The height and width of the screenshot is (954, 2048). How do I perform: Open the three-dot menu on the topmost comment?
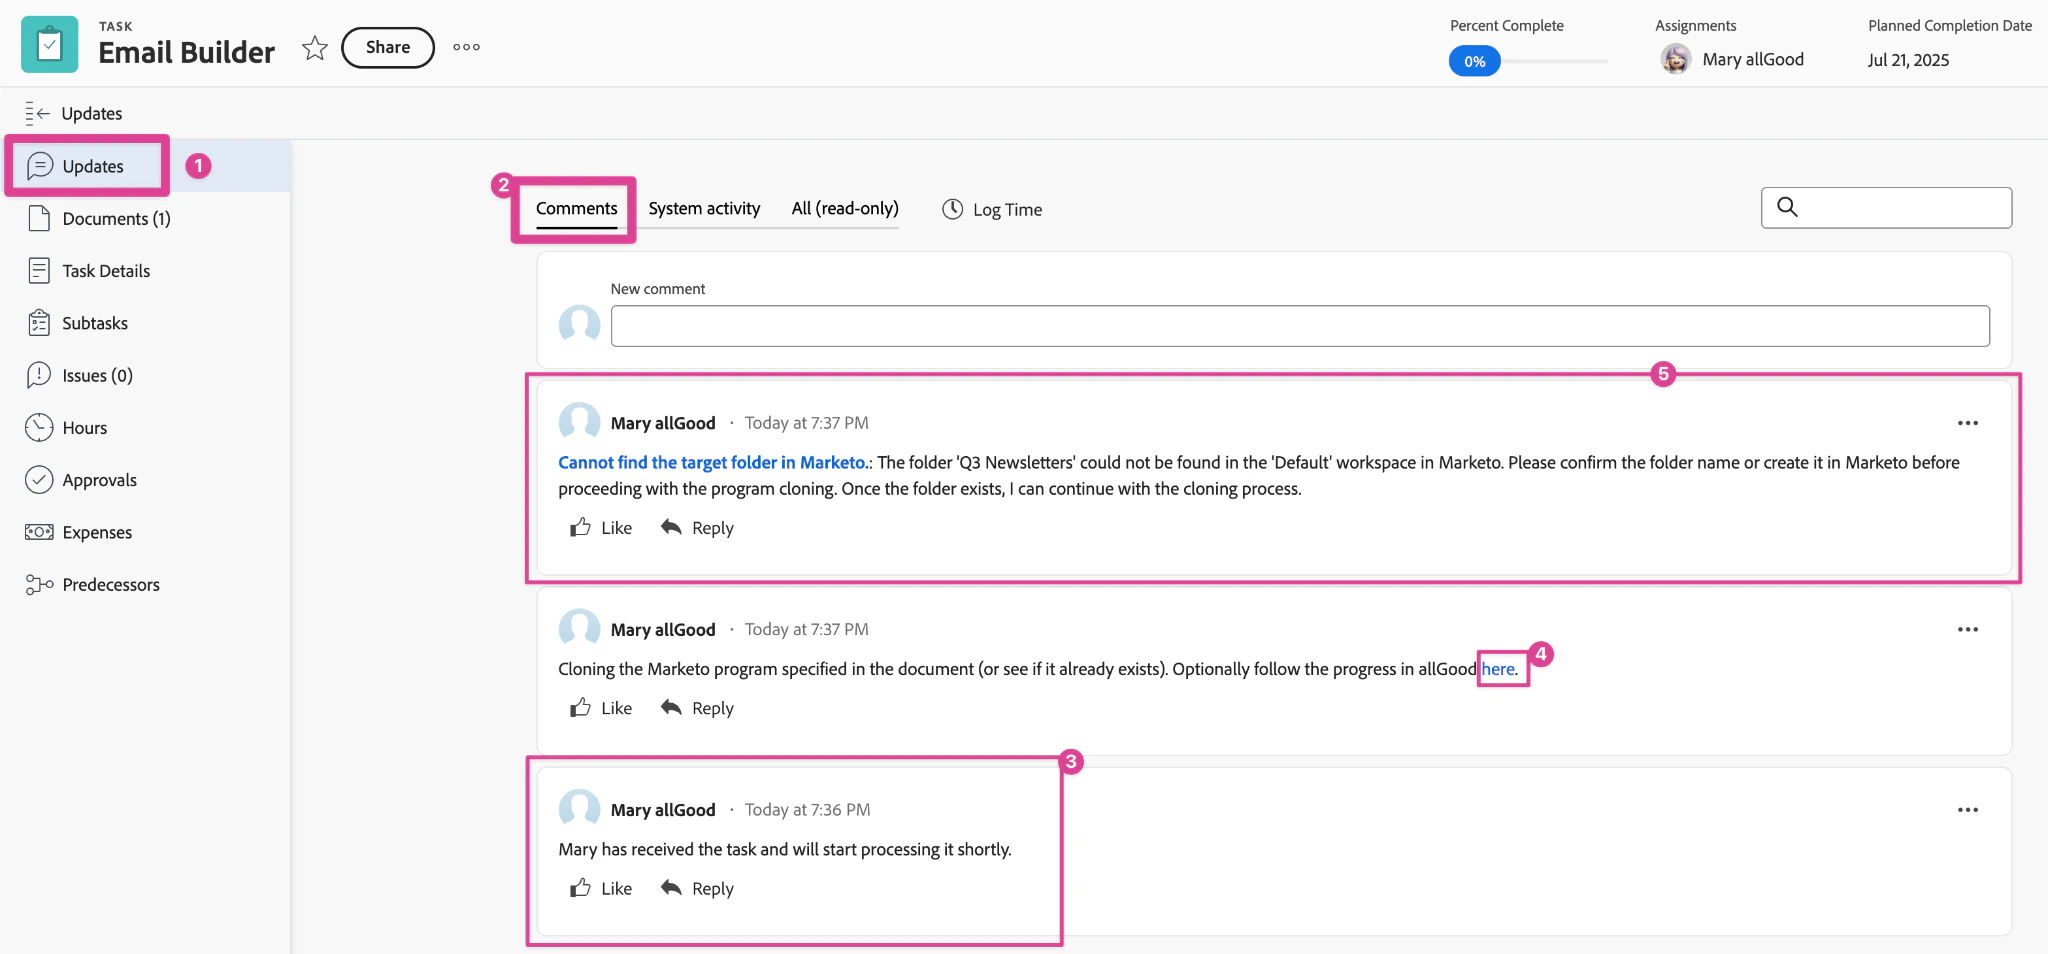click(1968, 422)
